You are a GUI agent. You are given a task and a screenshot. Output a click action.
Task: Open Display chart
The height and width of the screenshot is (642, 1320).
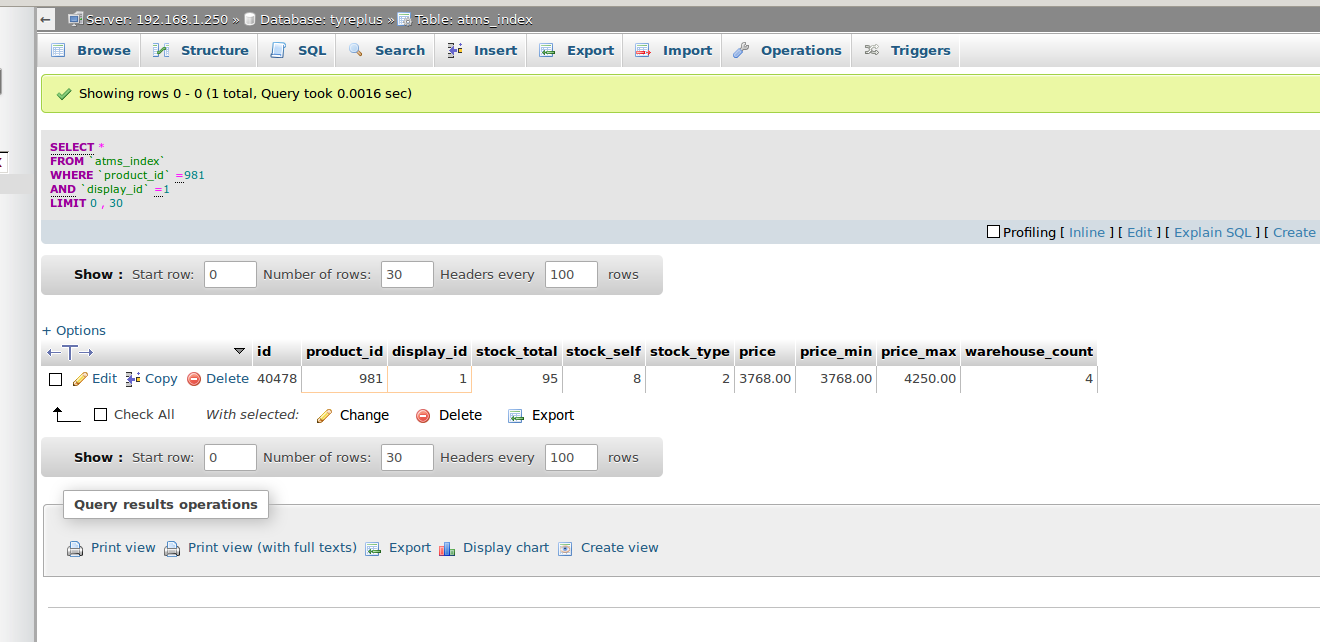(494, 548)
